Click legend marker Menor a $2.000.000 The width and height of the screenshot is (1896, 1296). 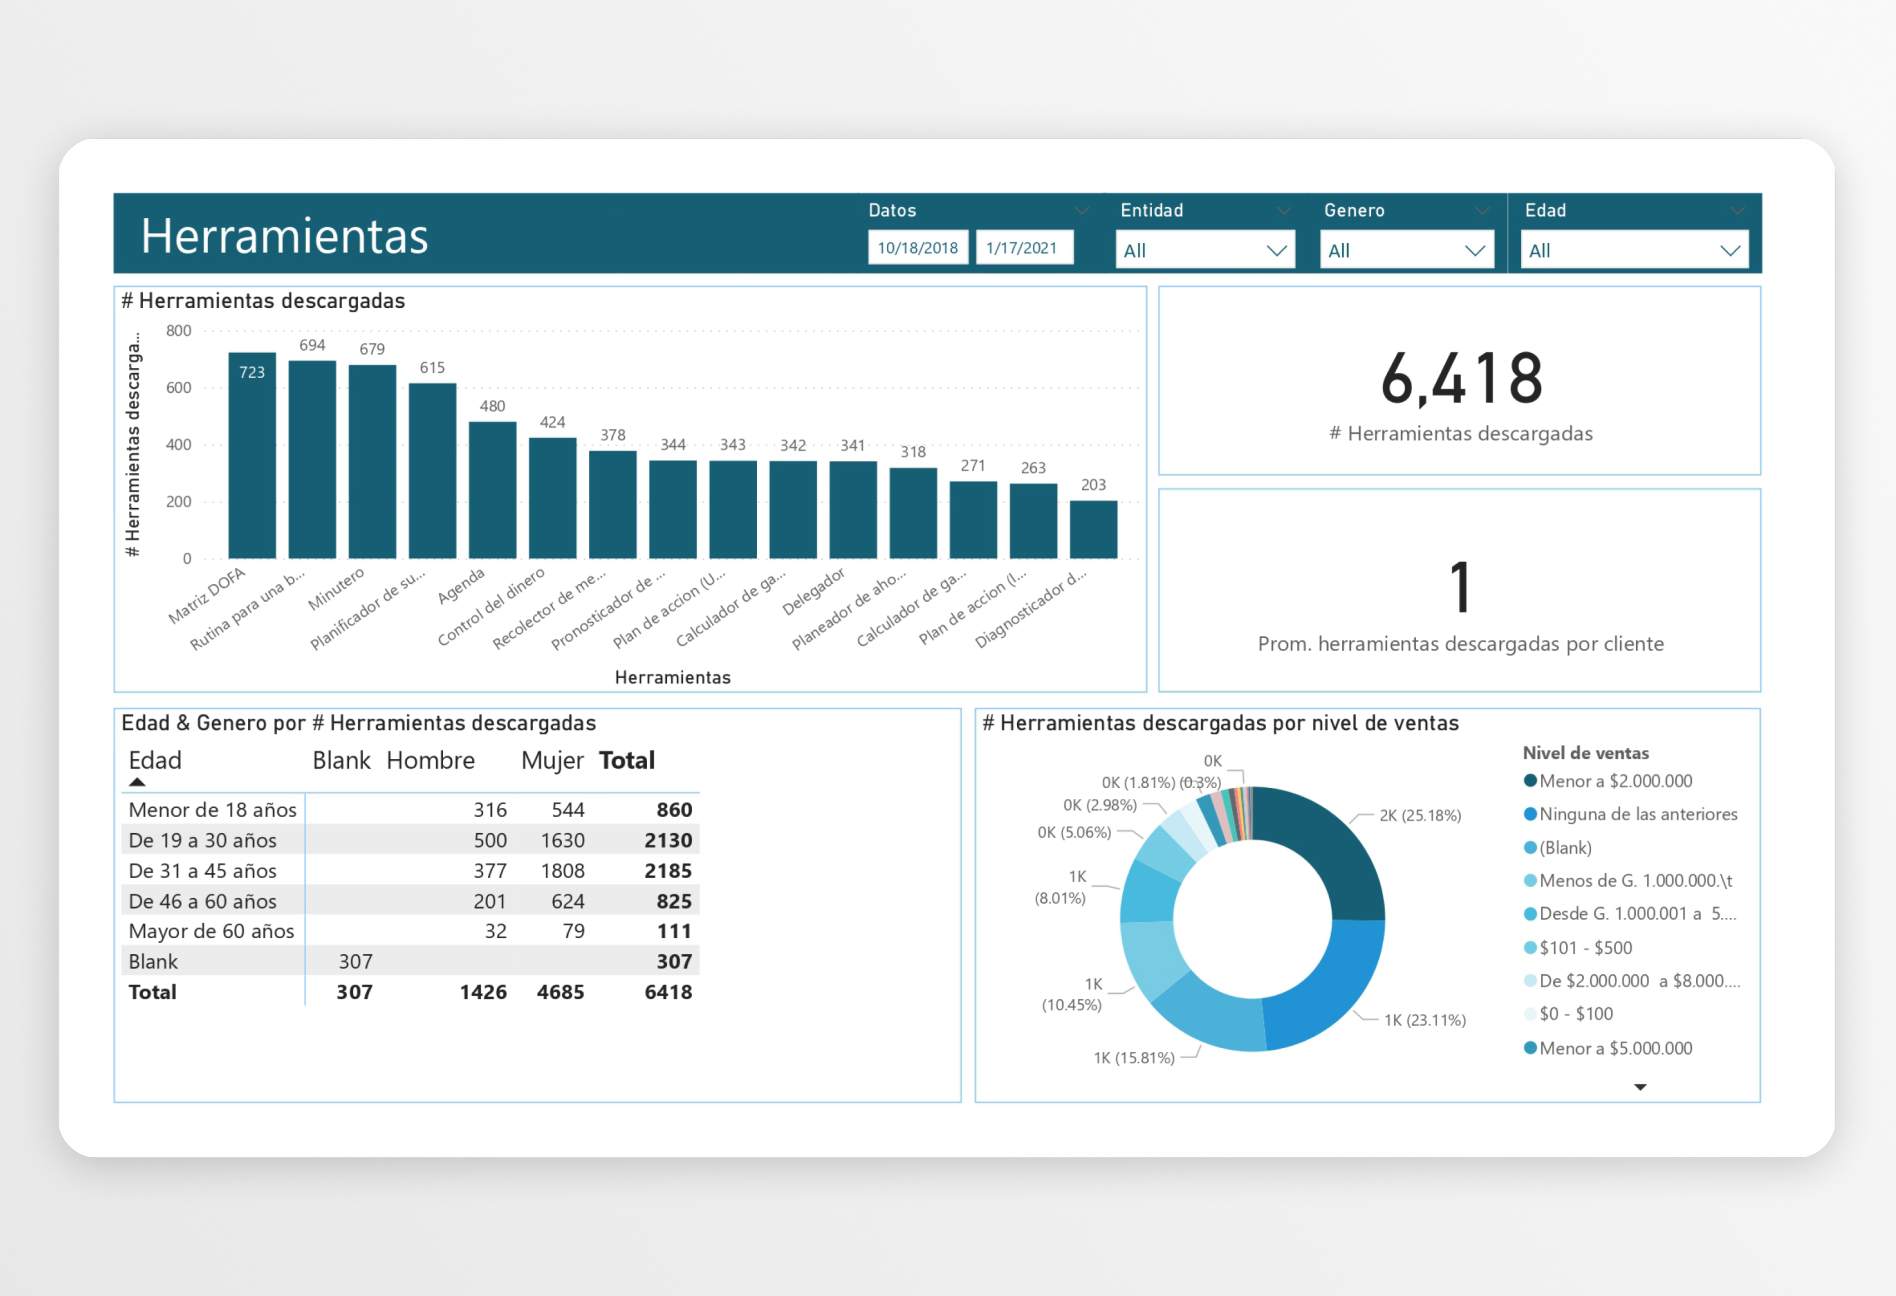[1530, 781]
